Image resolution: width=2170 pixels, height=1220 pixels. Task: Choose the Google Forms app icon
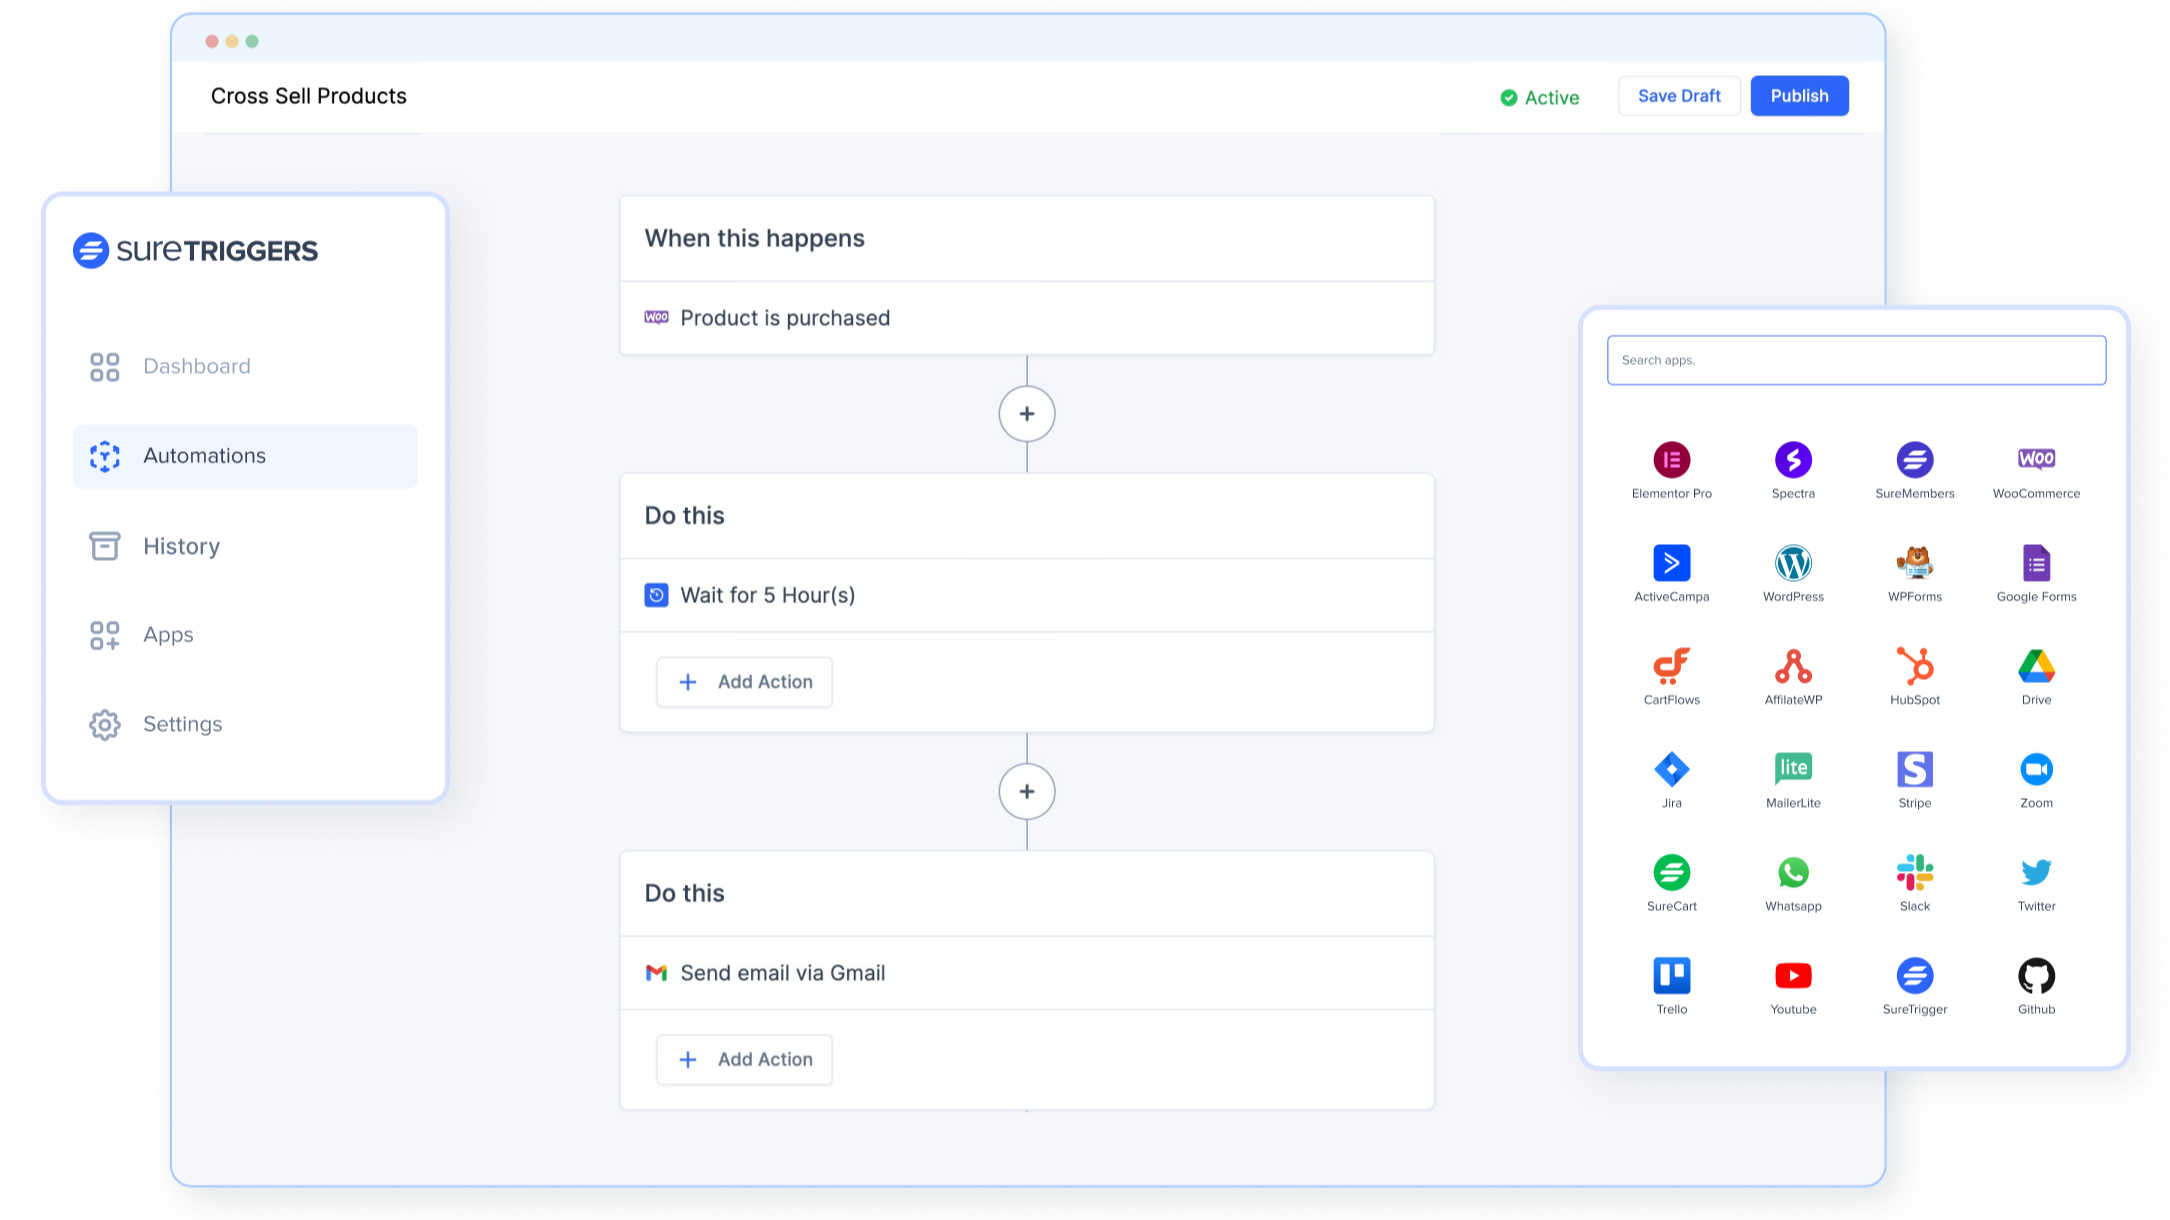tap(2035, 563)
